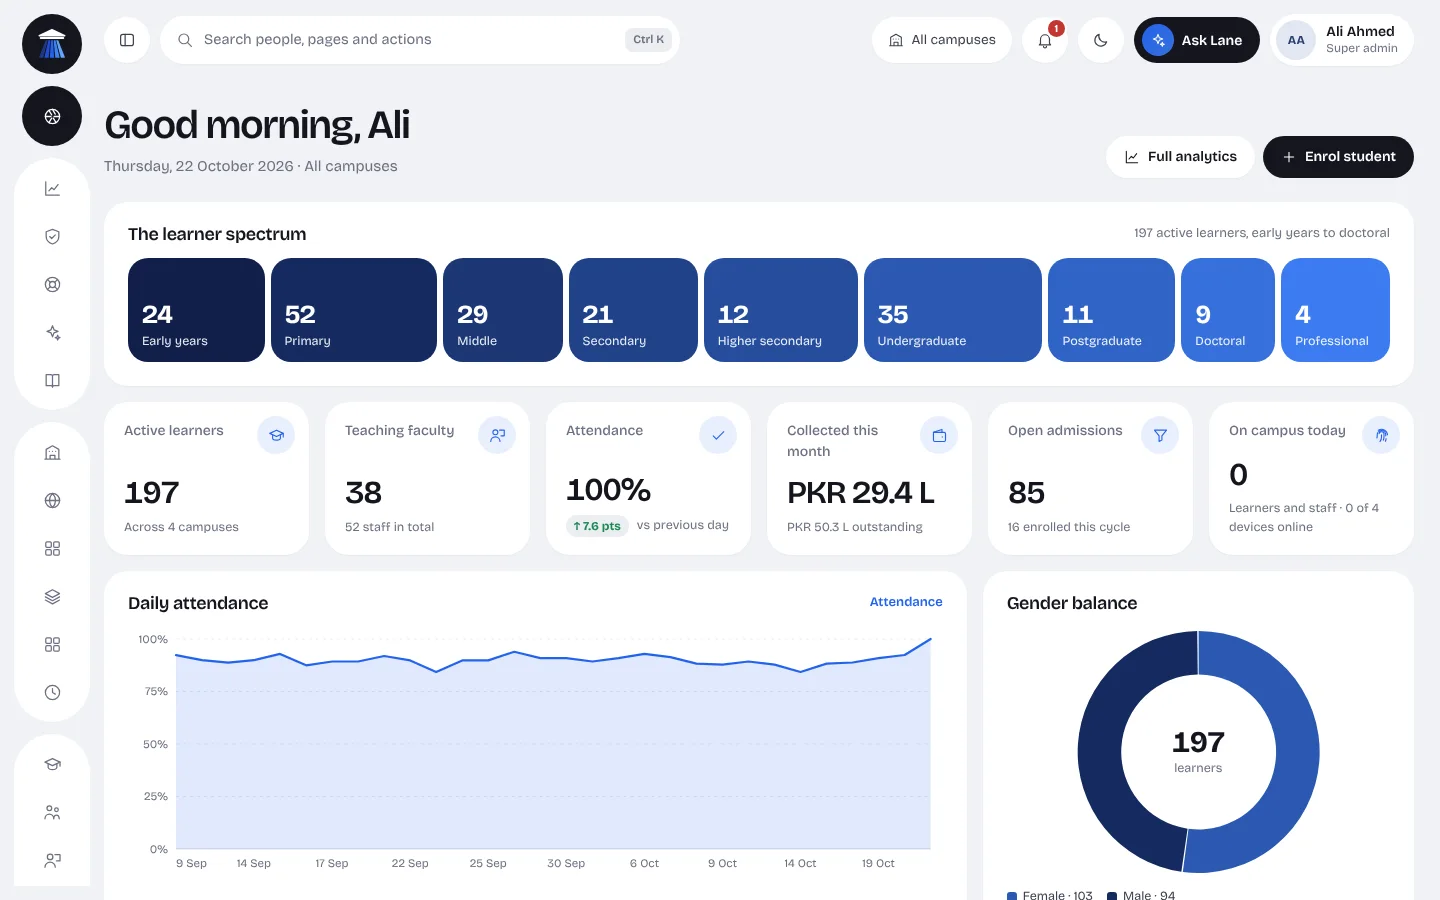Screen dimensions: 1440x900
Task: Click the Secondary spectrum tile showing 21
Action: click(x=633, y=310)
